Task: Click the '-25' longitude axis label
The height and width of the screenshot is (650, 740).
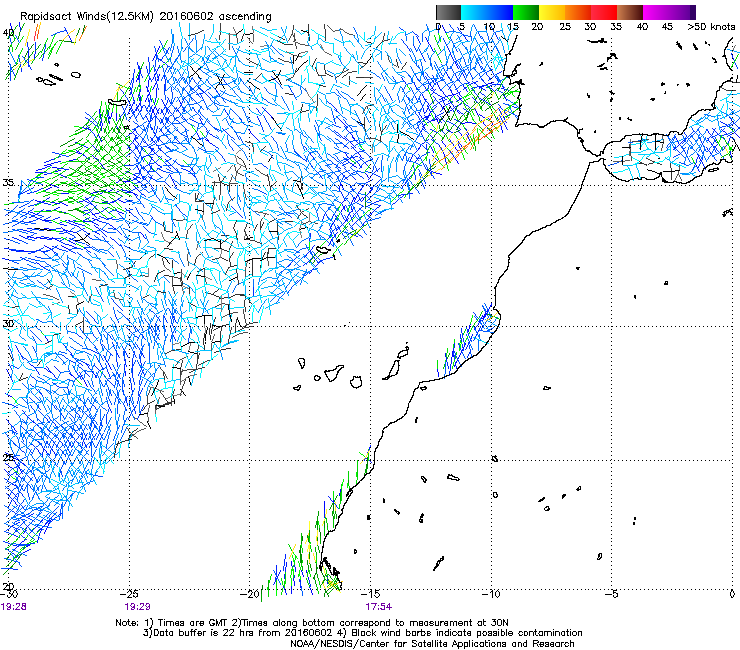Action: [129, 593]
